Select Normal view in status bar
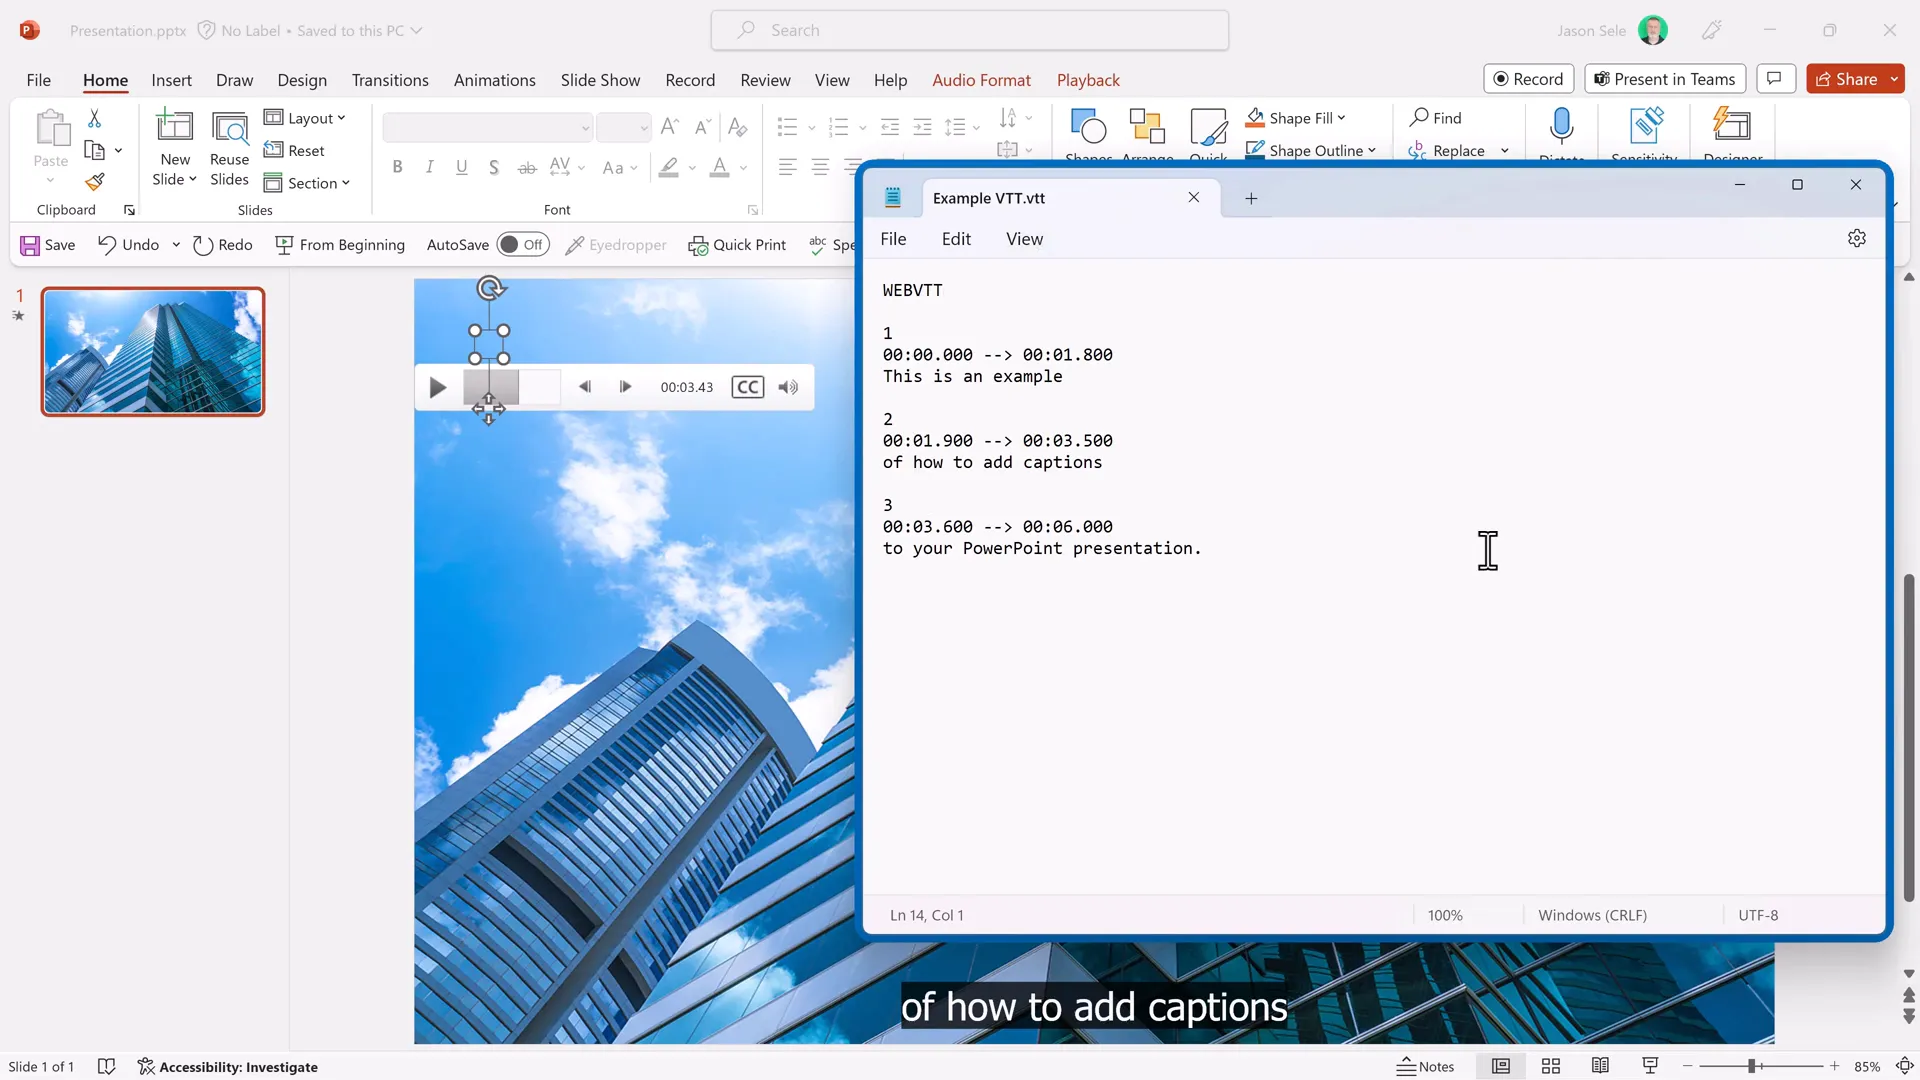The image size is (1920, 1080). click(x=1500, y=1067)
